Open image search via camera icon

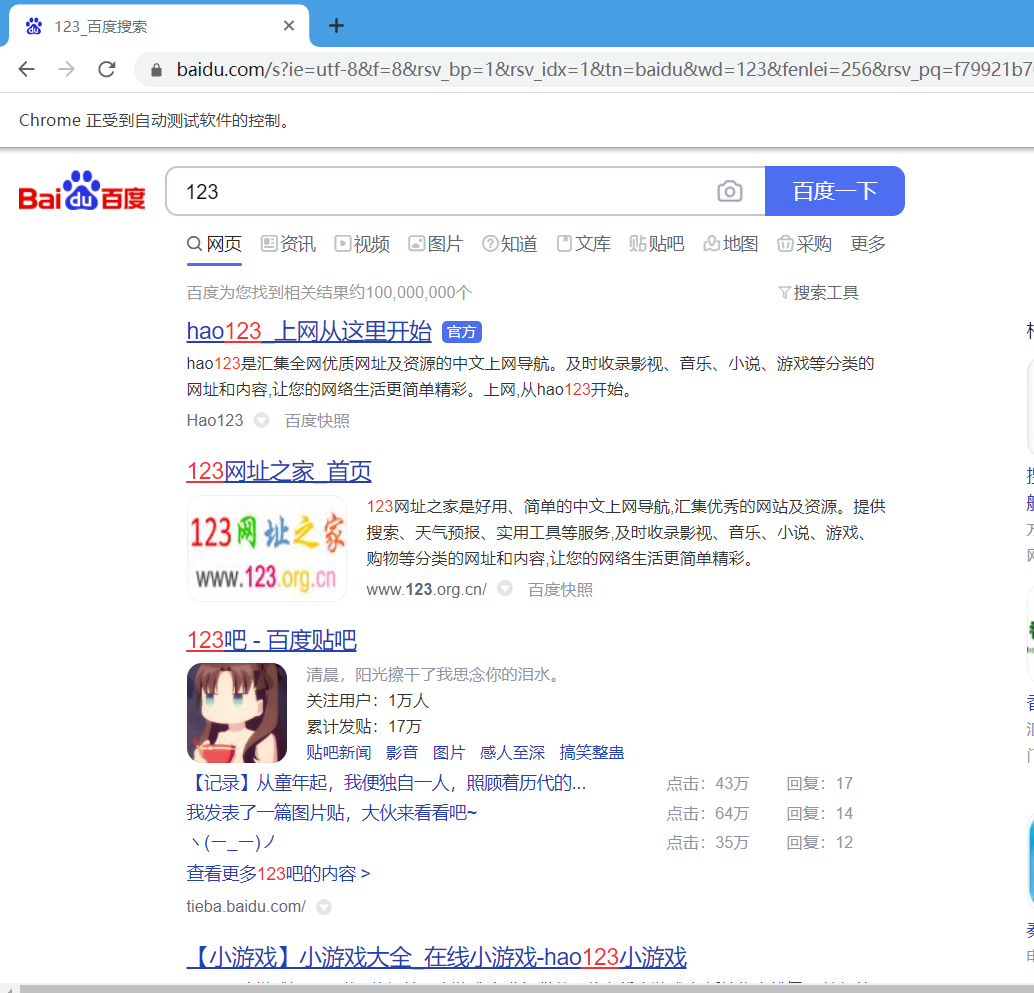pos(729,191)
